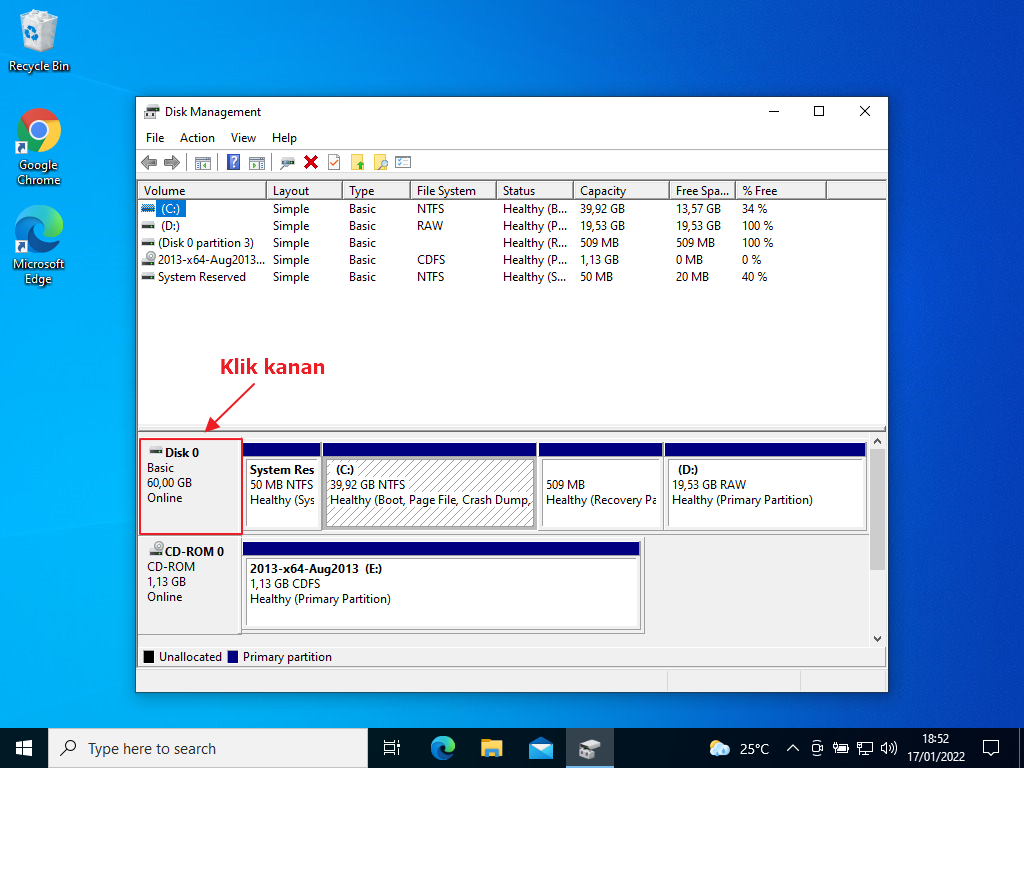
Task: Select the System Reserved 50 MB partition block
Action: (282, 487)
